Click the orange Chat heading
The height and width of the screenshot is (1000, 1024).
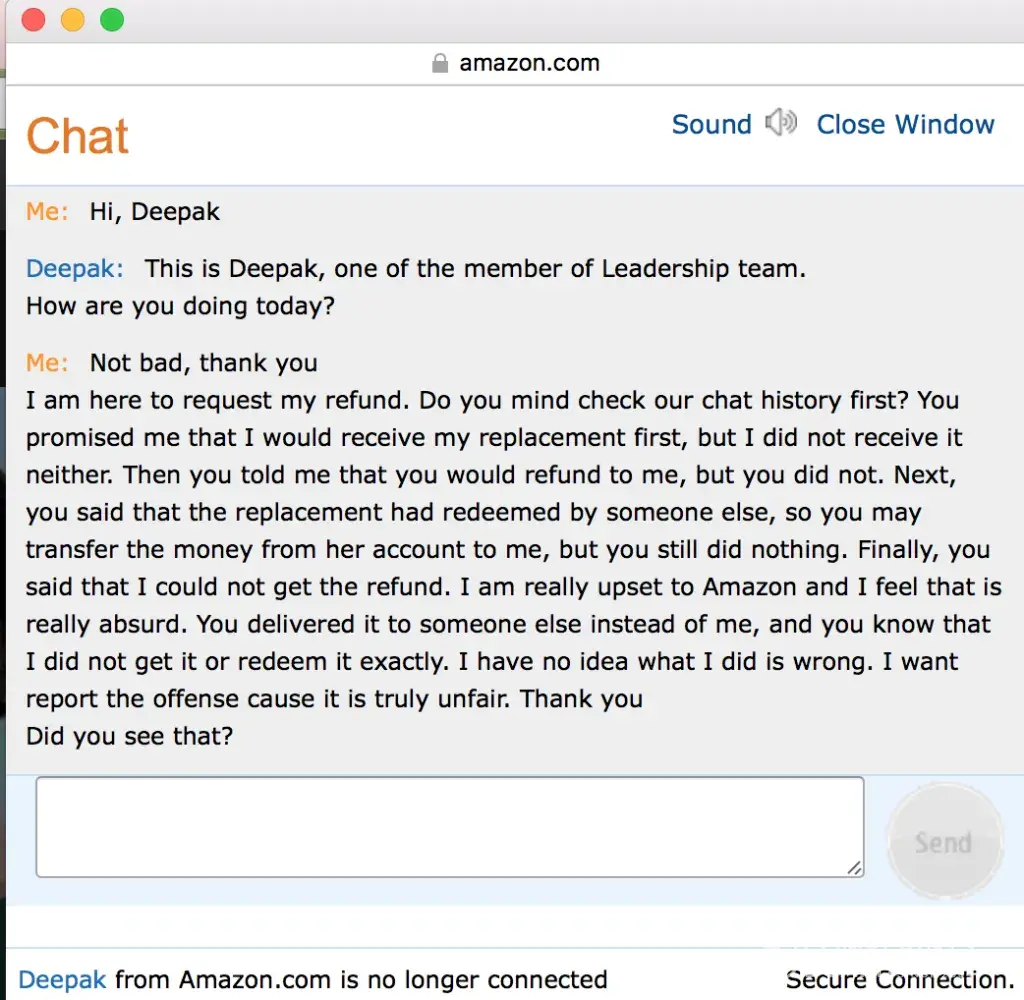tap(78, 136)
